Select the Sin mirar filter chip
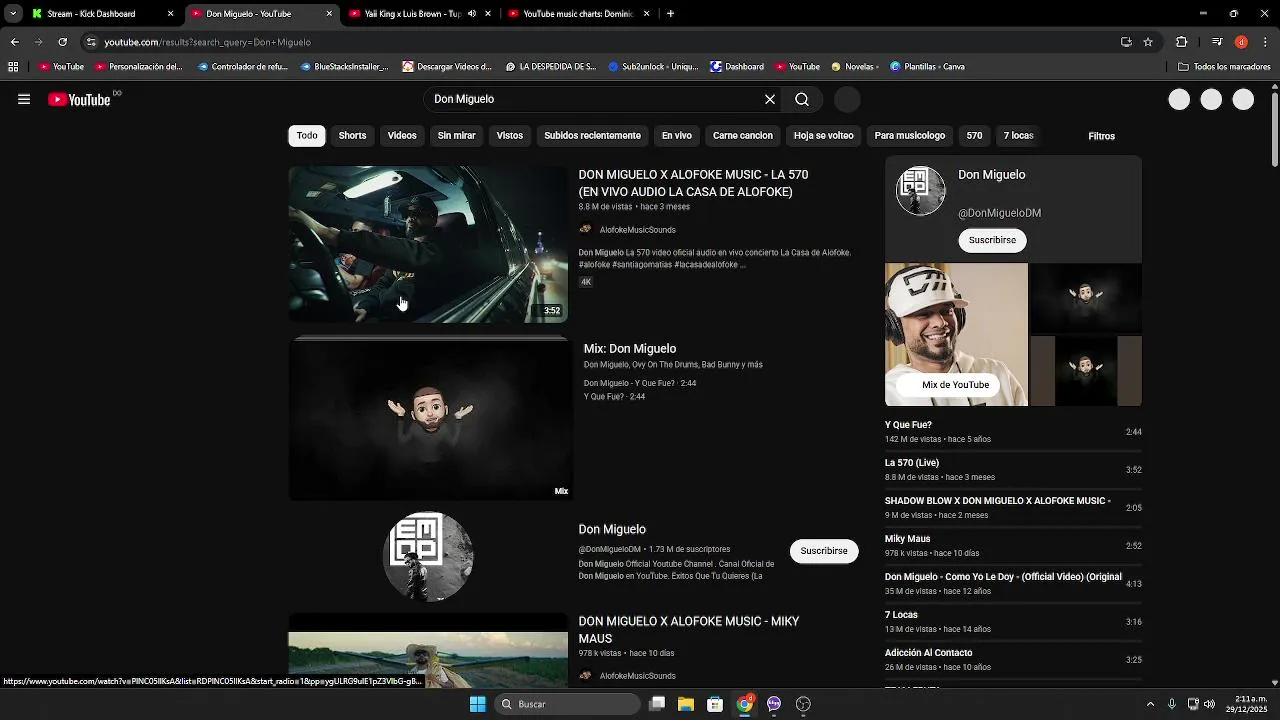 tap(456, 136)
